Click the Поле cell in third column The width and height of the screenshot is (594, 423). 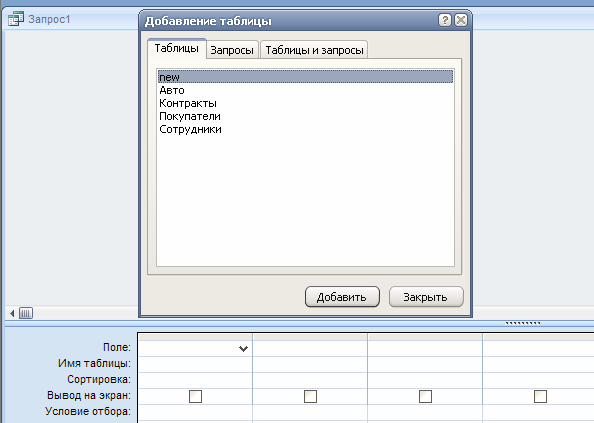pos(425,348)
